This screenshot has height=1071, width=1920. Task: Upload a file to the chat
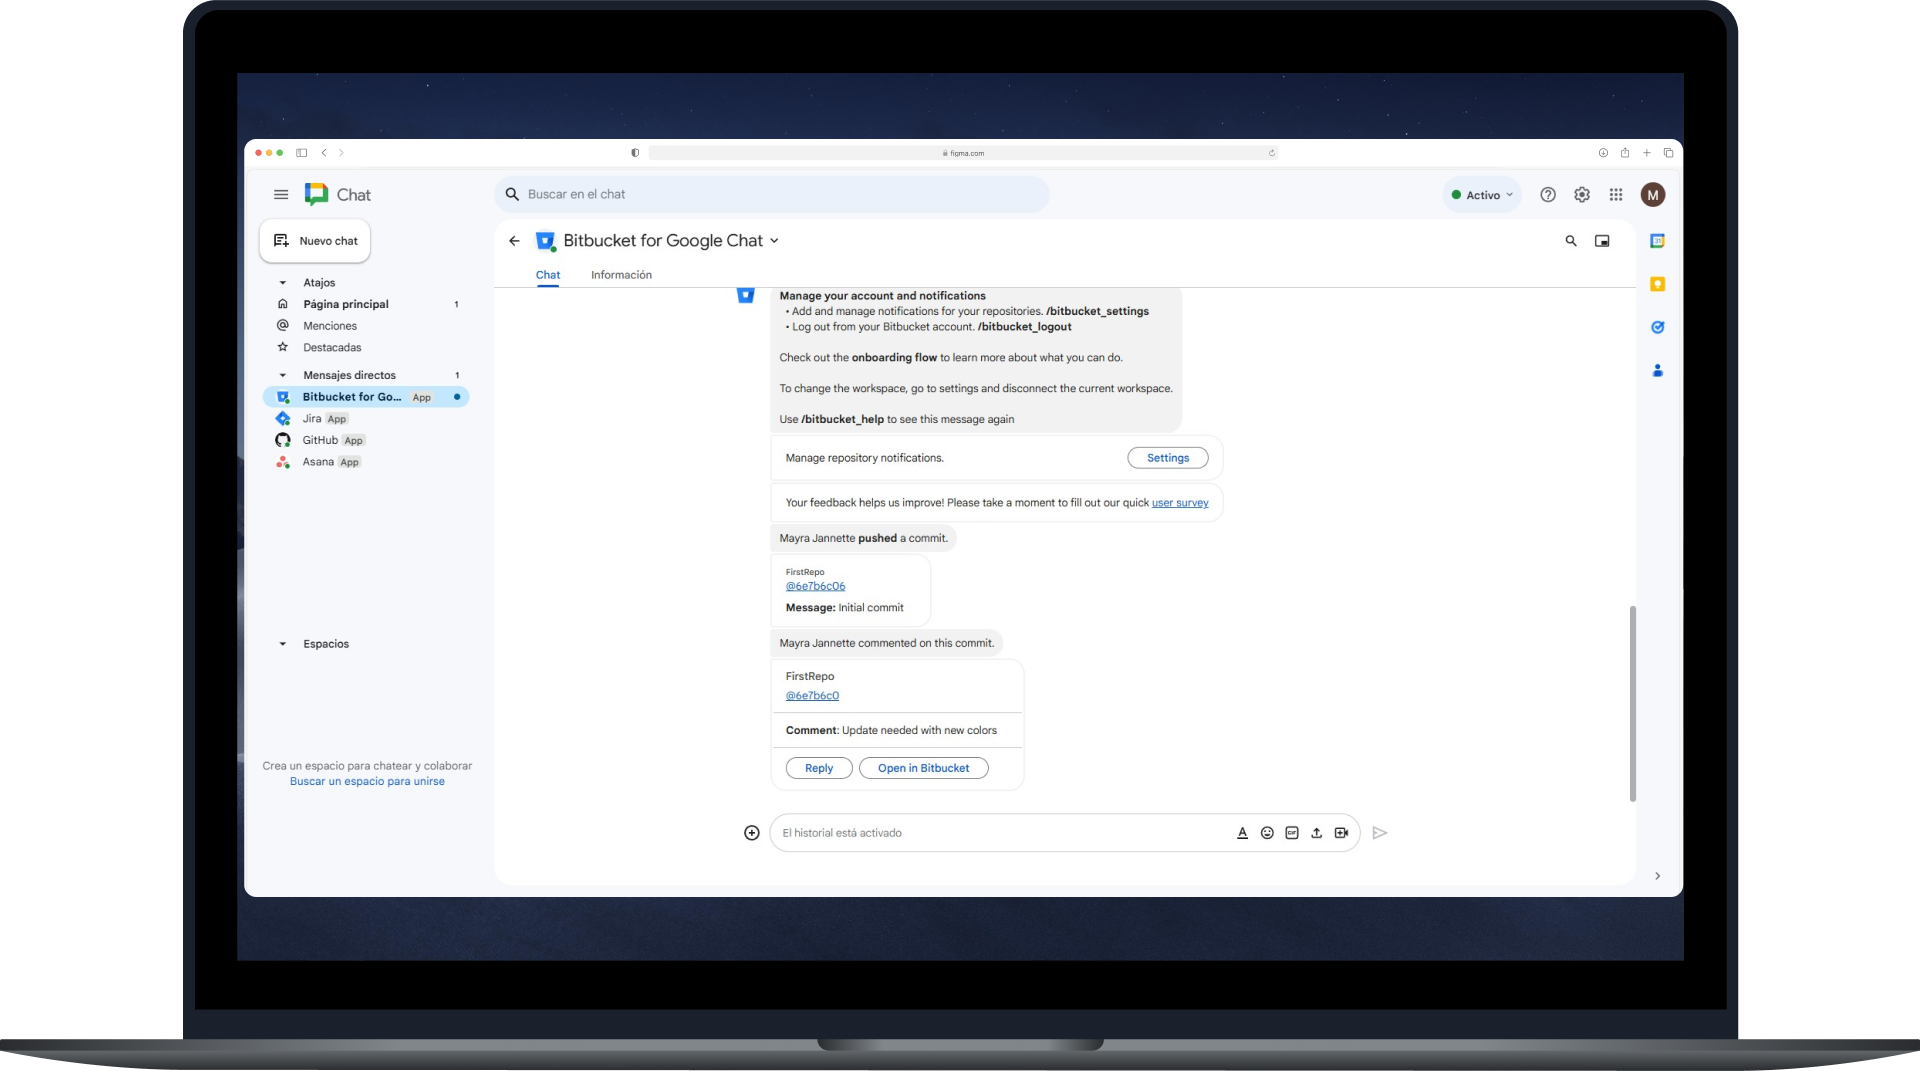[x=1316, y=833]
